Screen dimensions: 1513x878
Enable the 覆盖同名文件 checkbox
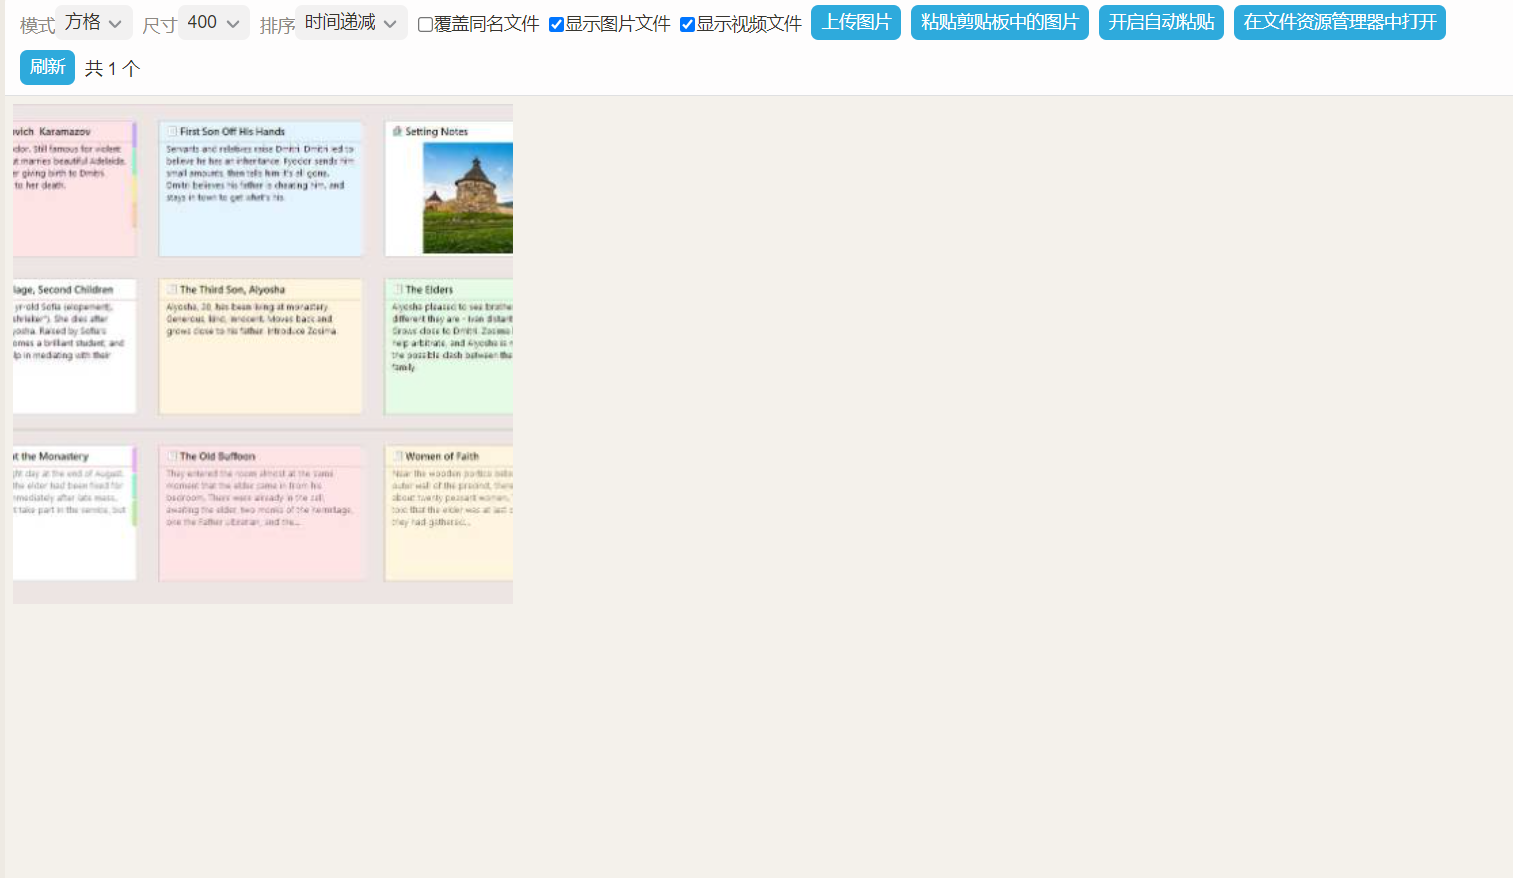[x=425, y=24]
